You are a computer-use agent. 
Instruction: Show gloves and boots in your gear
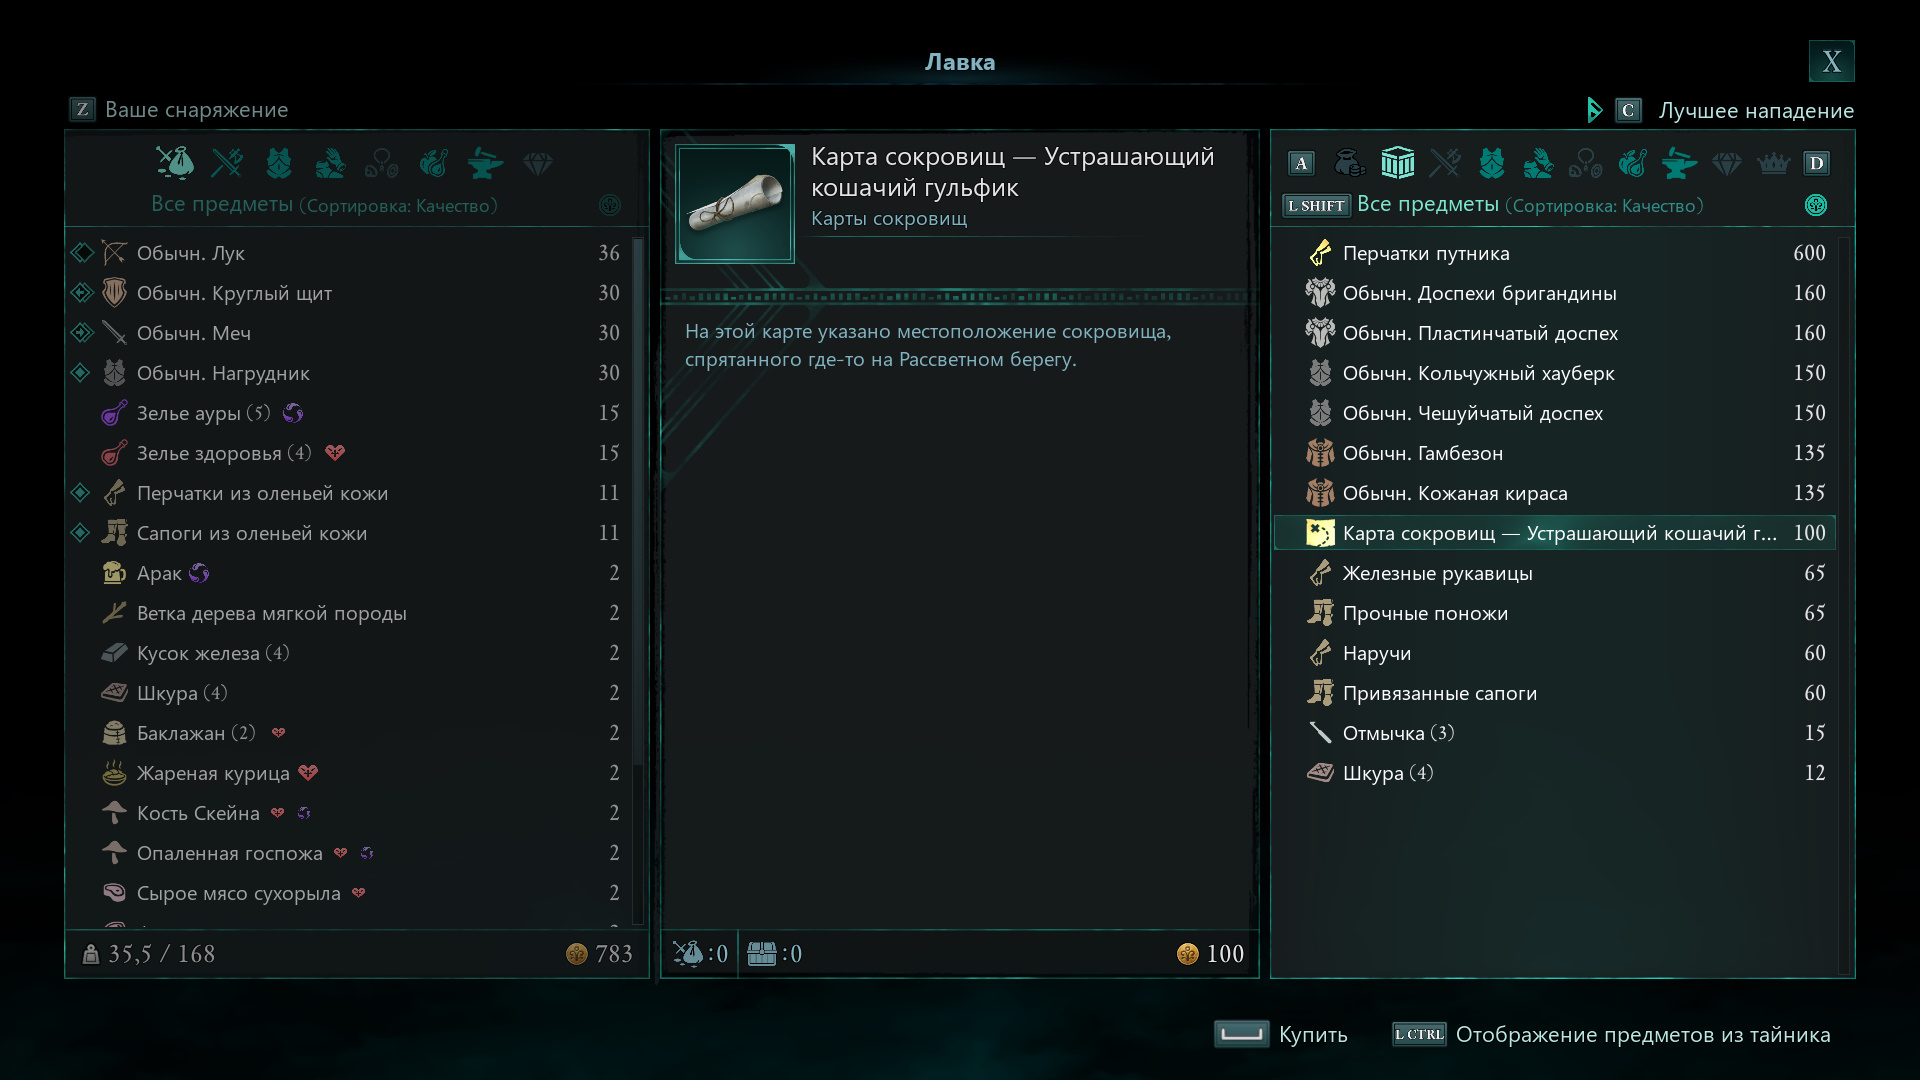pos(330,163)
